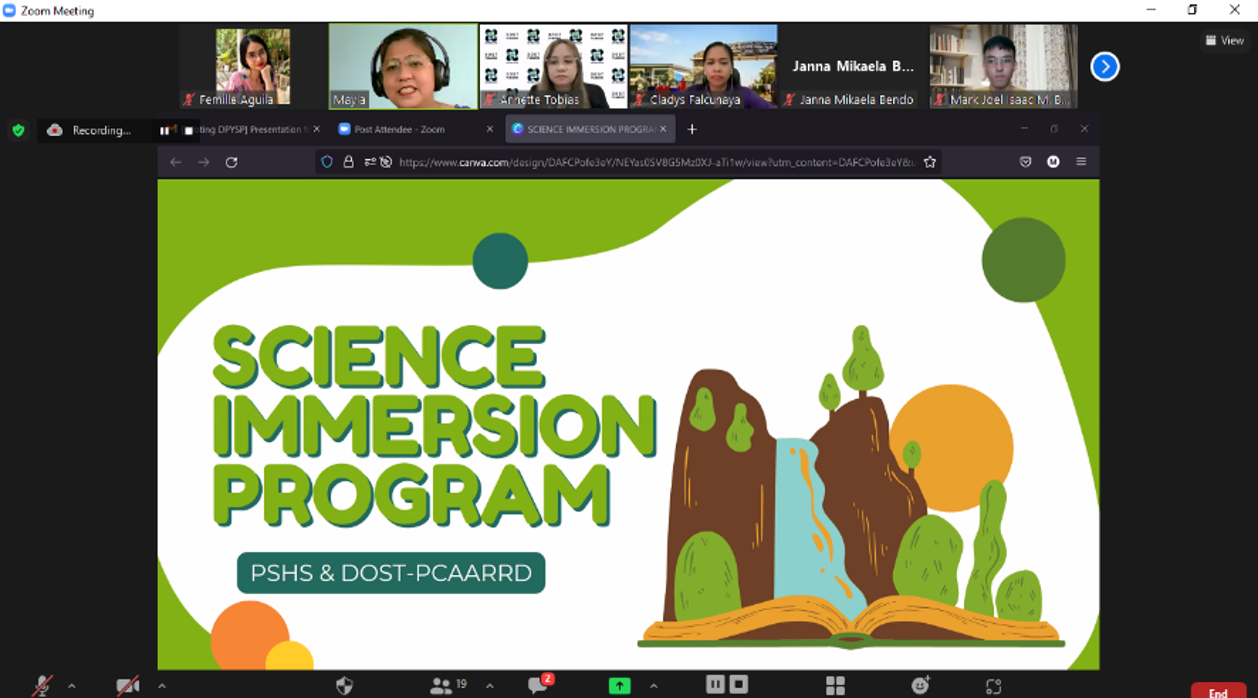Click the padlock site info icon
This screenshot has height=698, width=1258.
click(x=348, y=162)
